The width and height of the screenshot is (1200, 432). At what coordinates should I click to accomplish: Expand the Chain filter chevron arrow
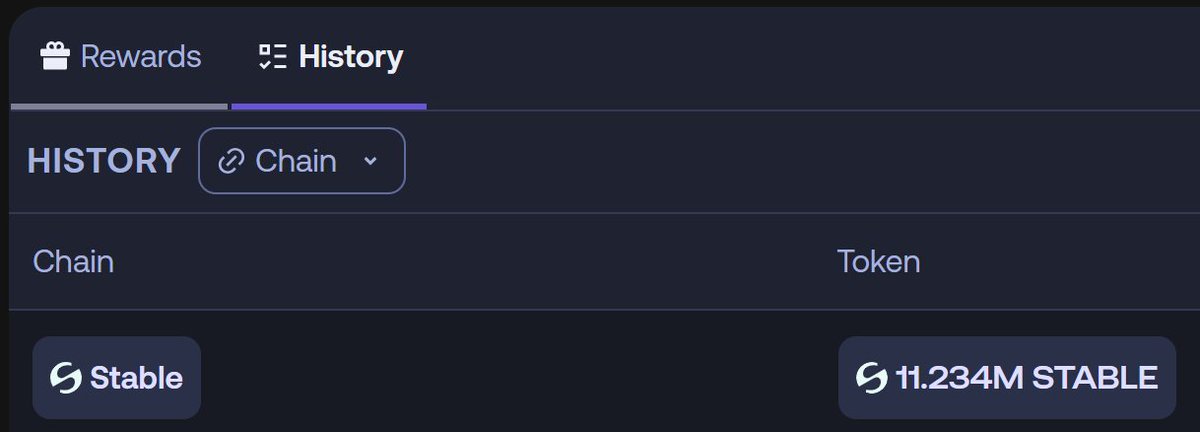tap(370, 161)
